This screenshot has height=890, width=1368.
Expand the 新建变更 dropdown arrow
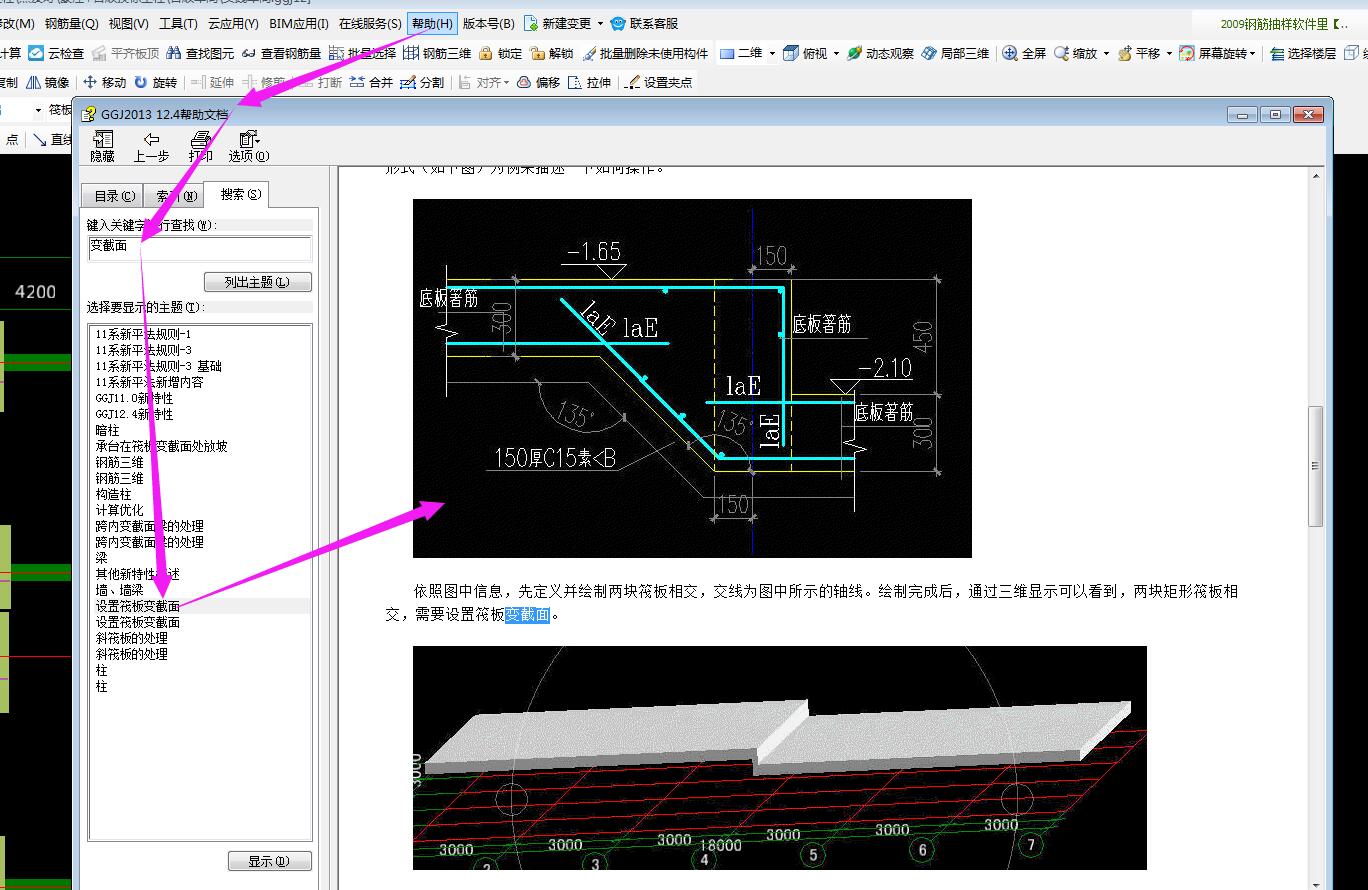[x=600, y=24]
